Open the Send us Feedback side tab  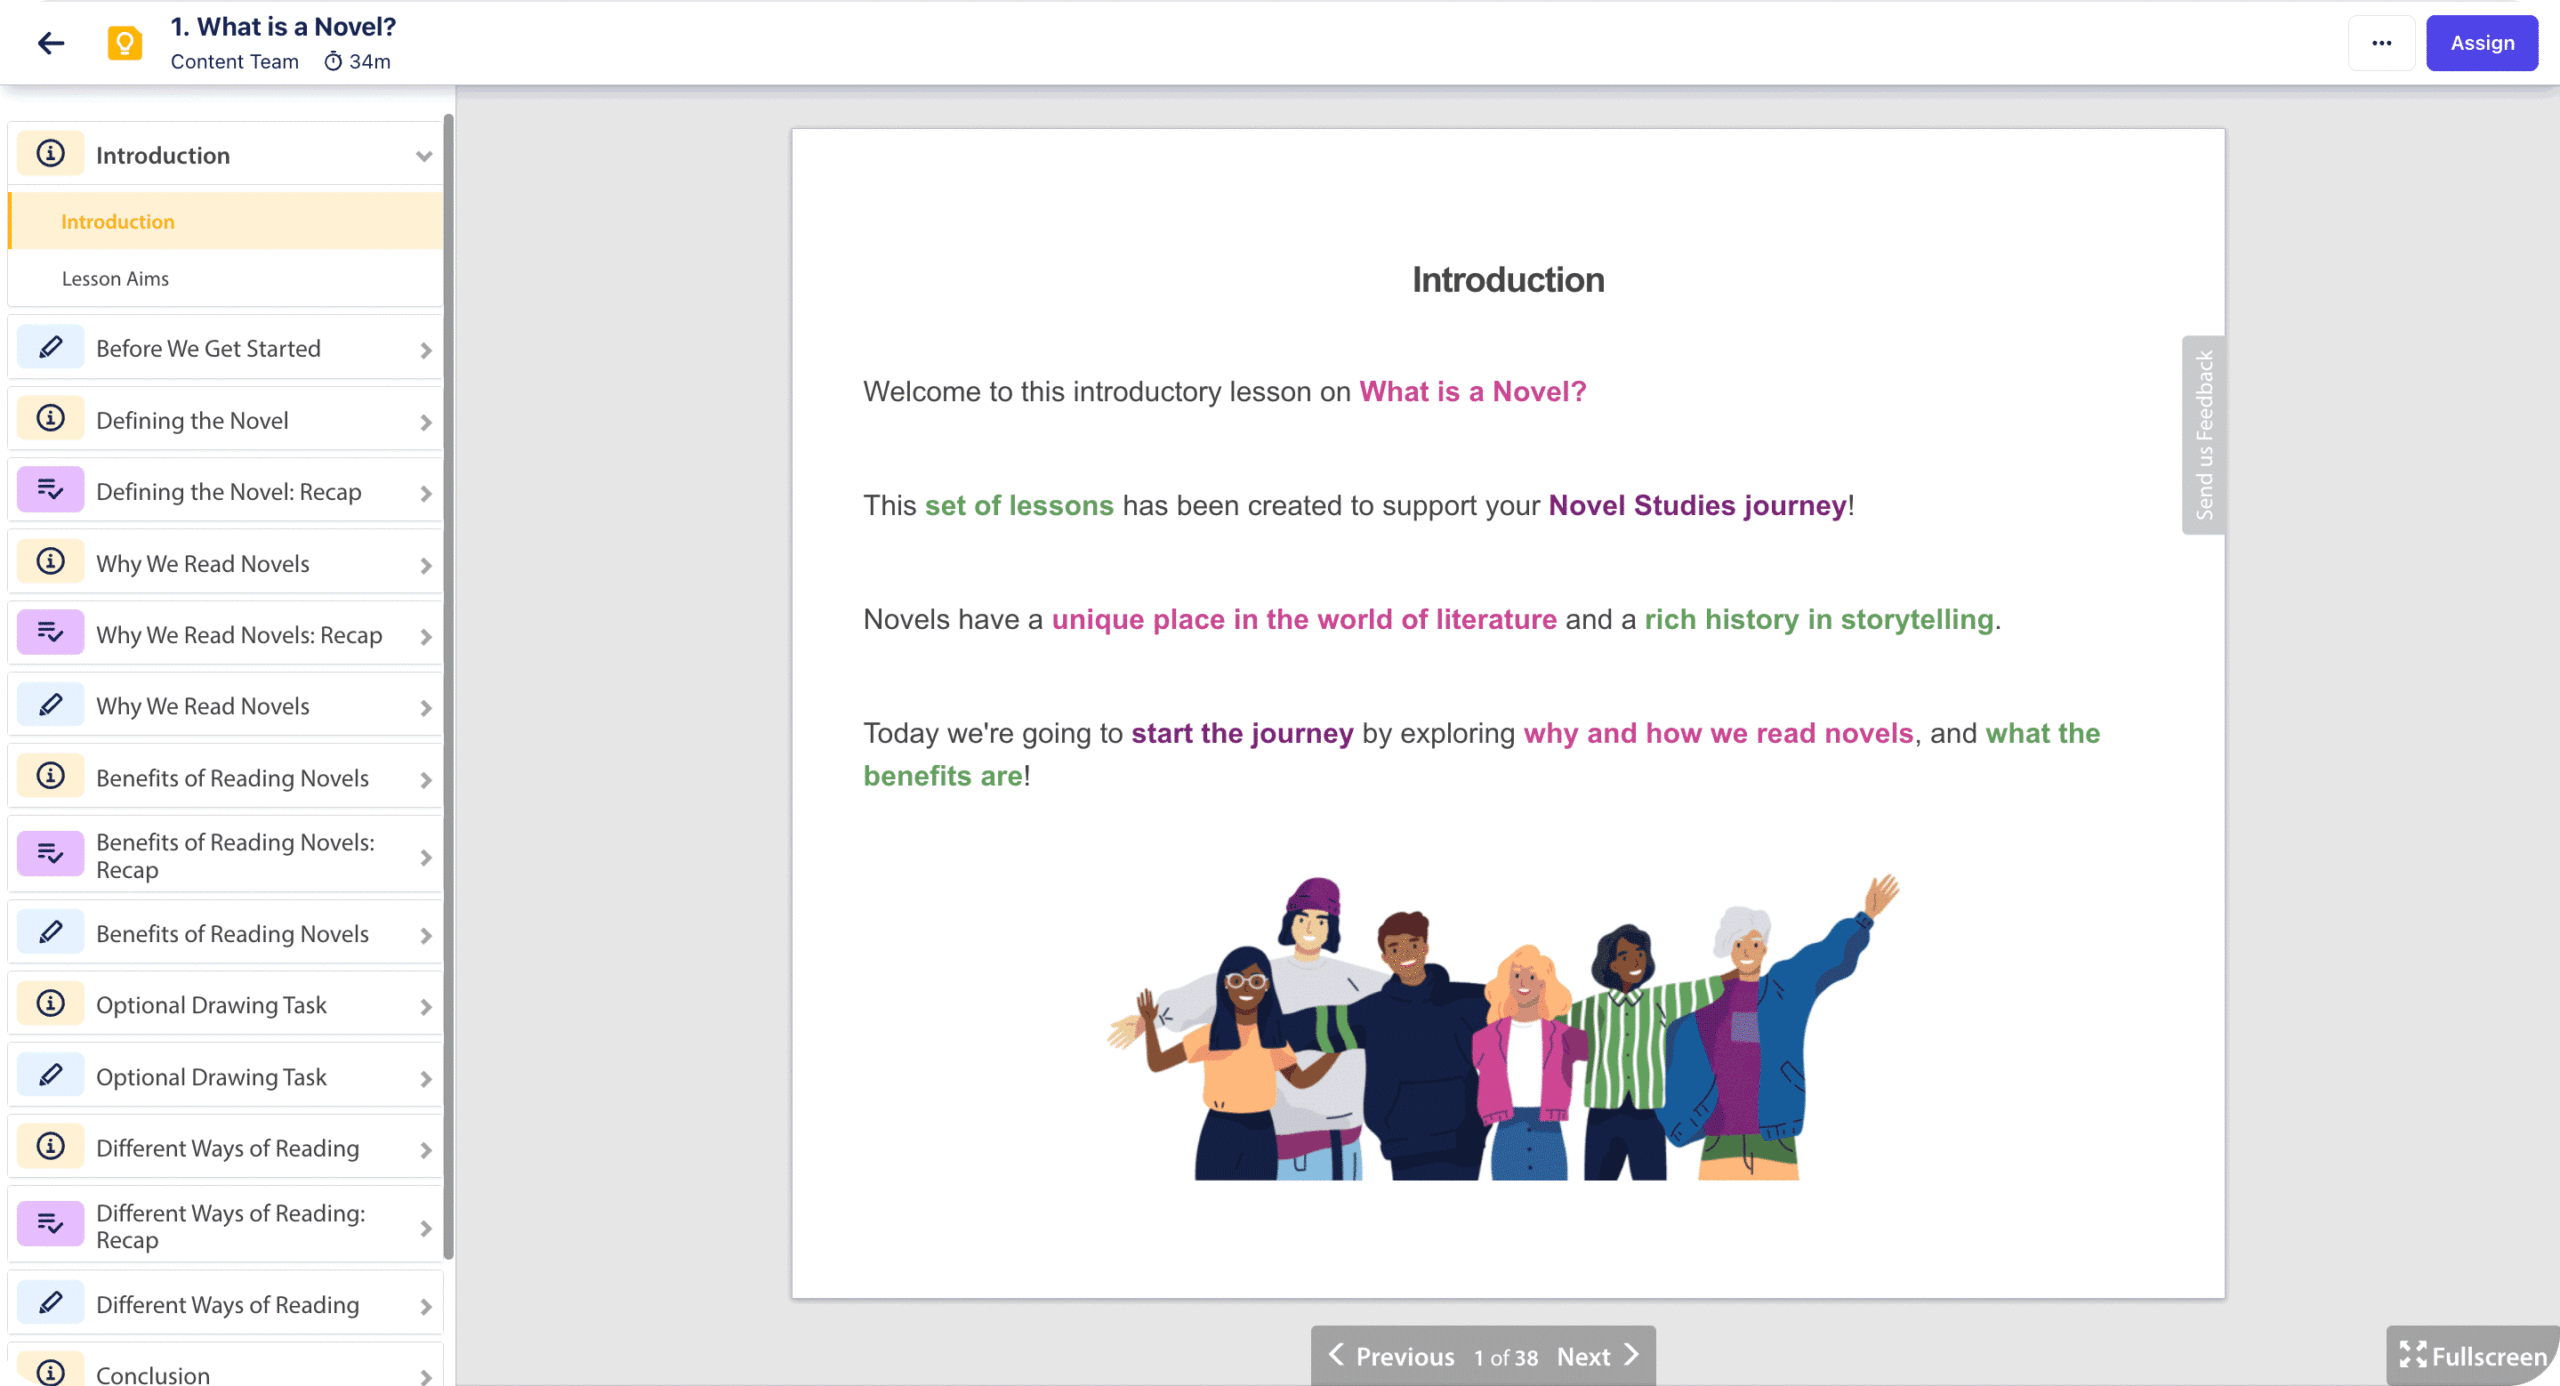(x=2203, y=435)
